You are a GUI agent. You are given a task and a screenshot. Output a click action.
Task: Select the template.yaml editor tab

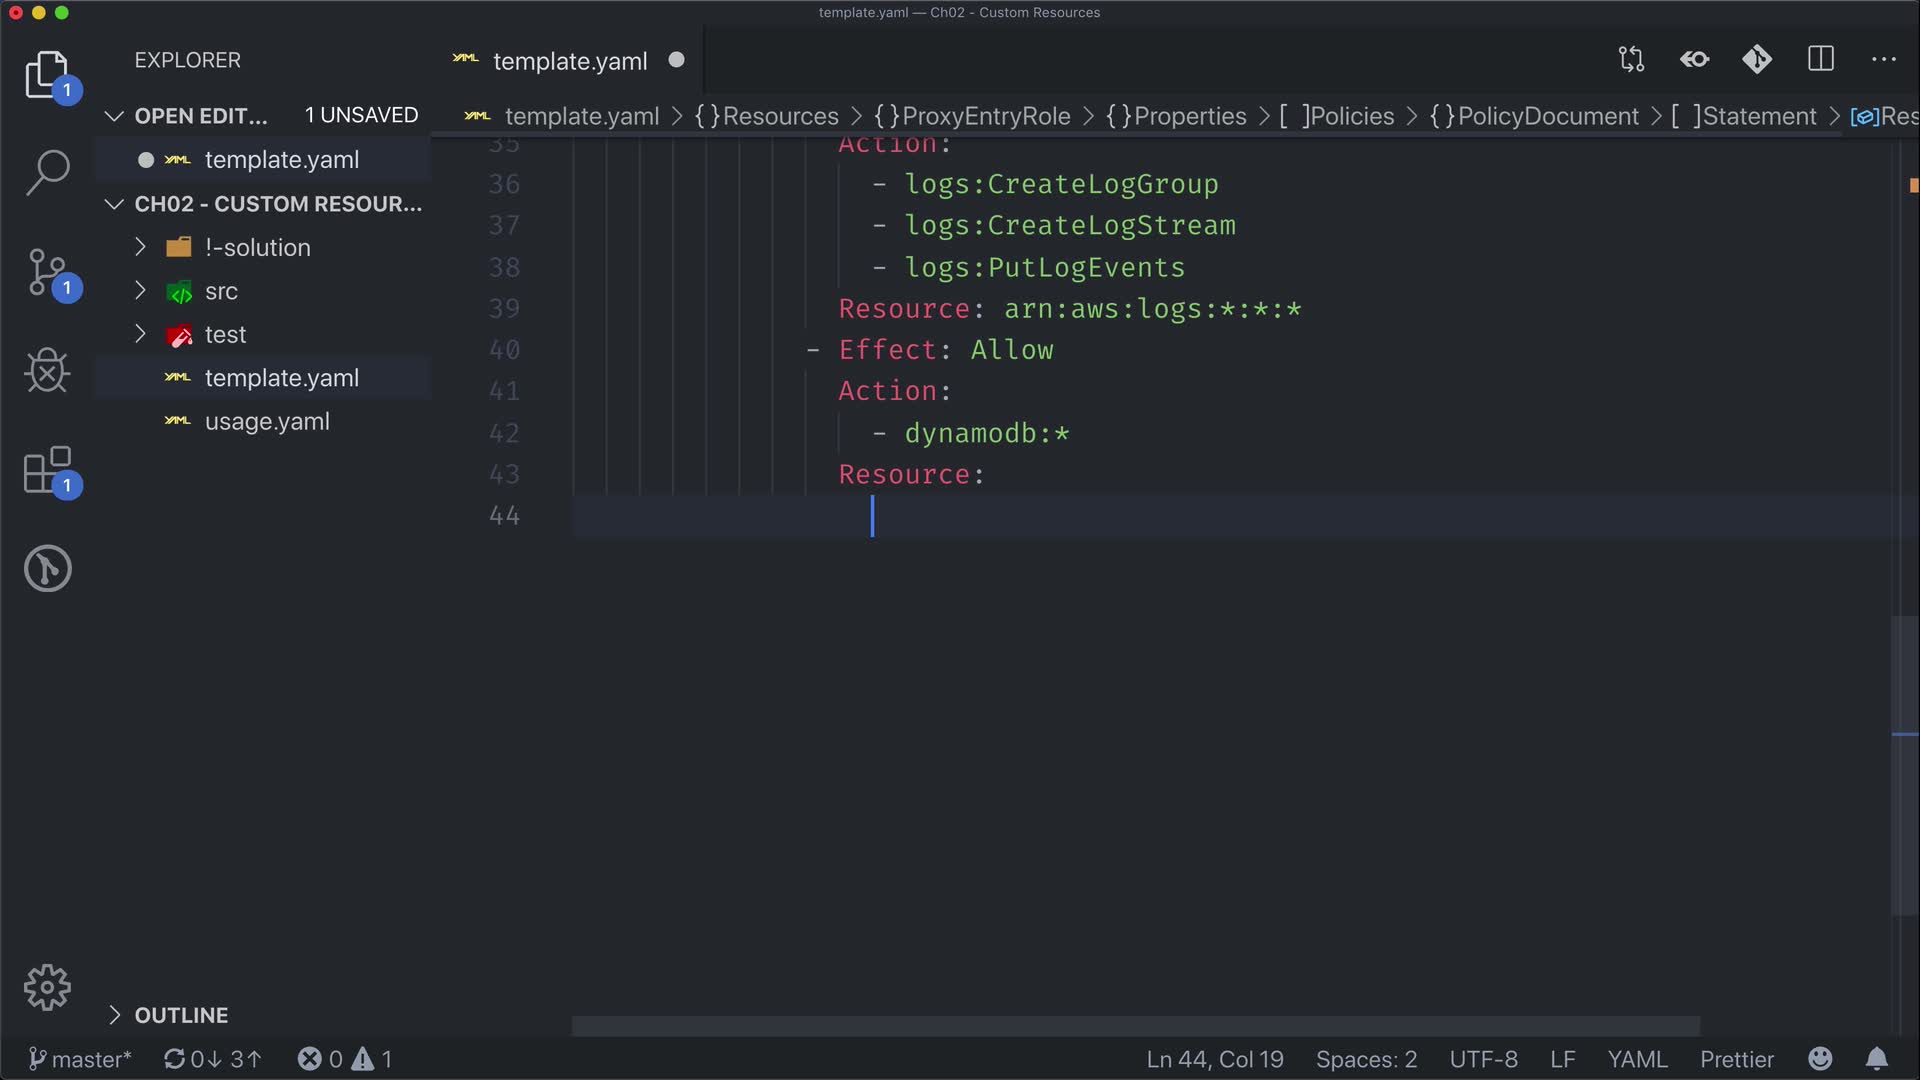(x=570, y=61)
